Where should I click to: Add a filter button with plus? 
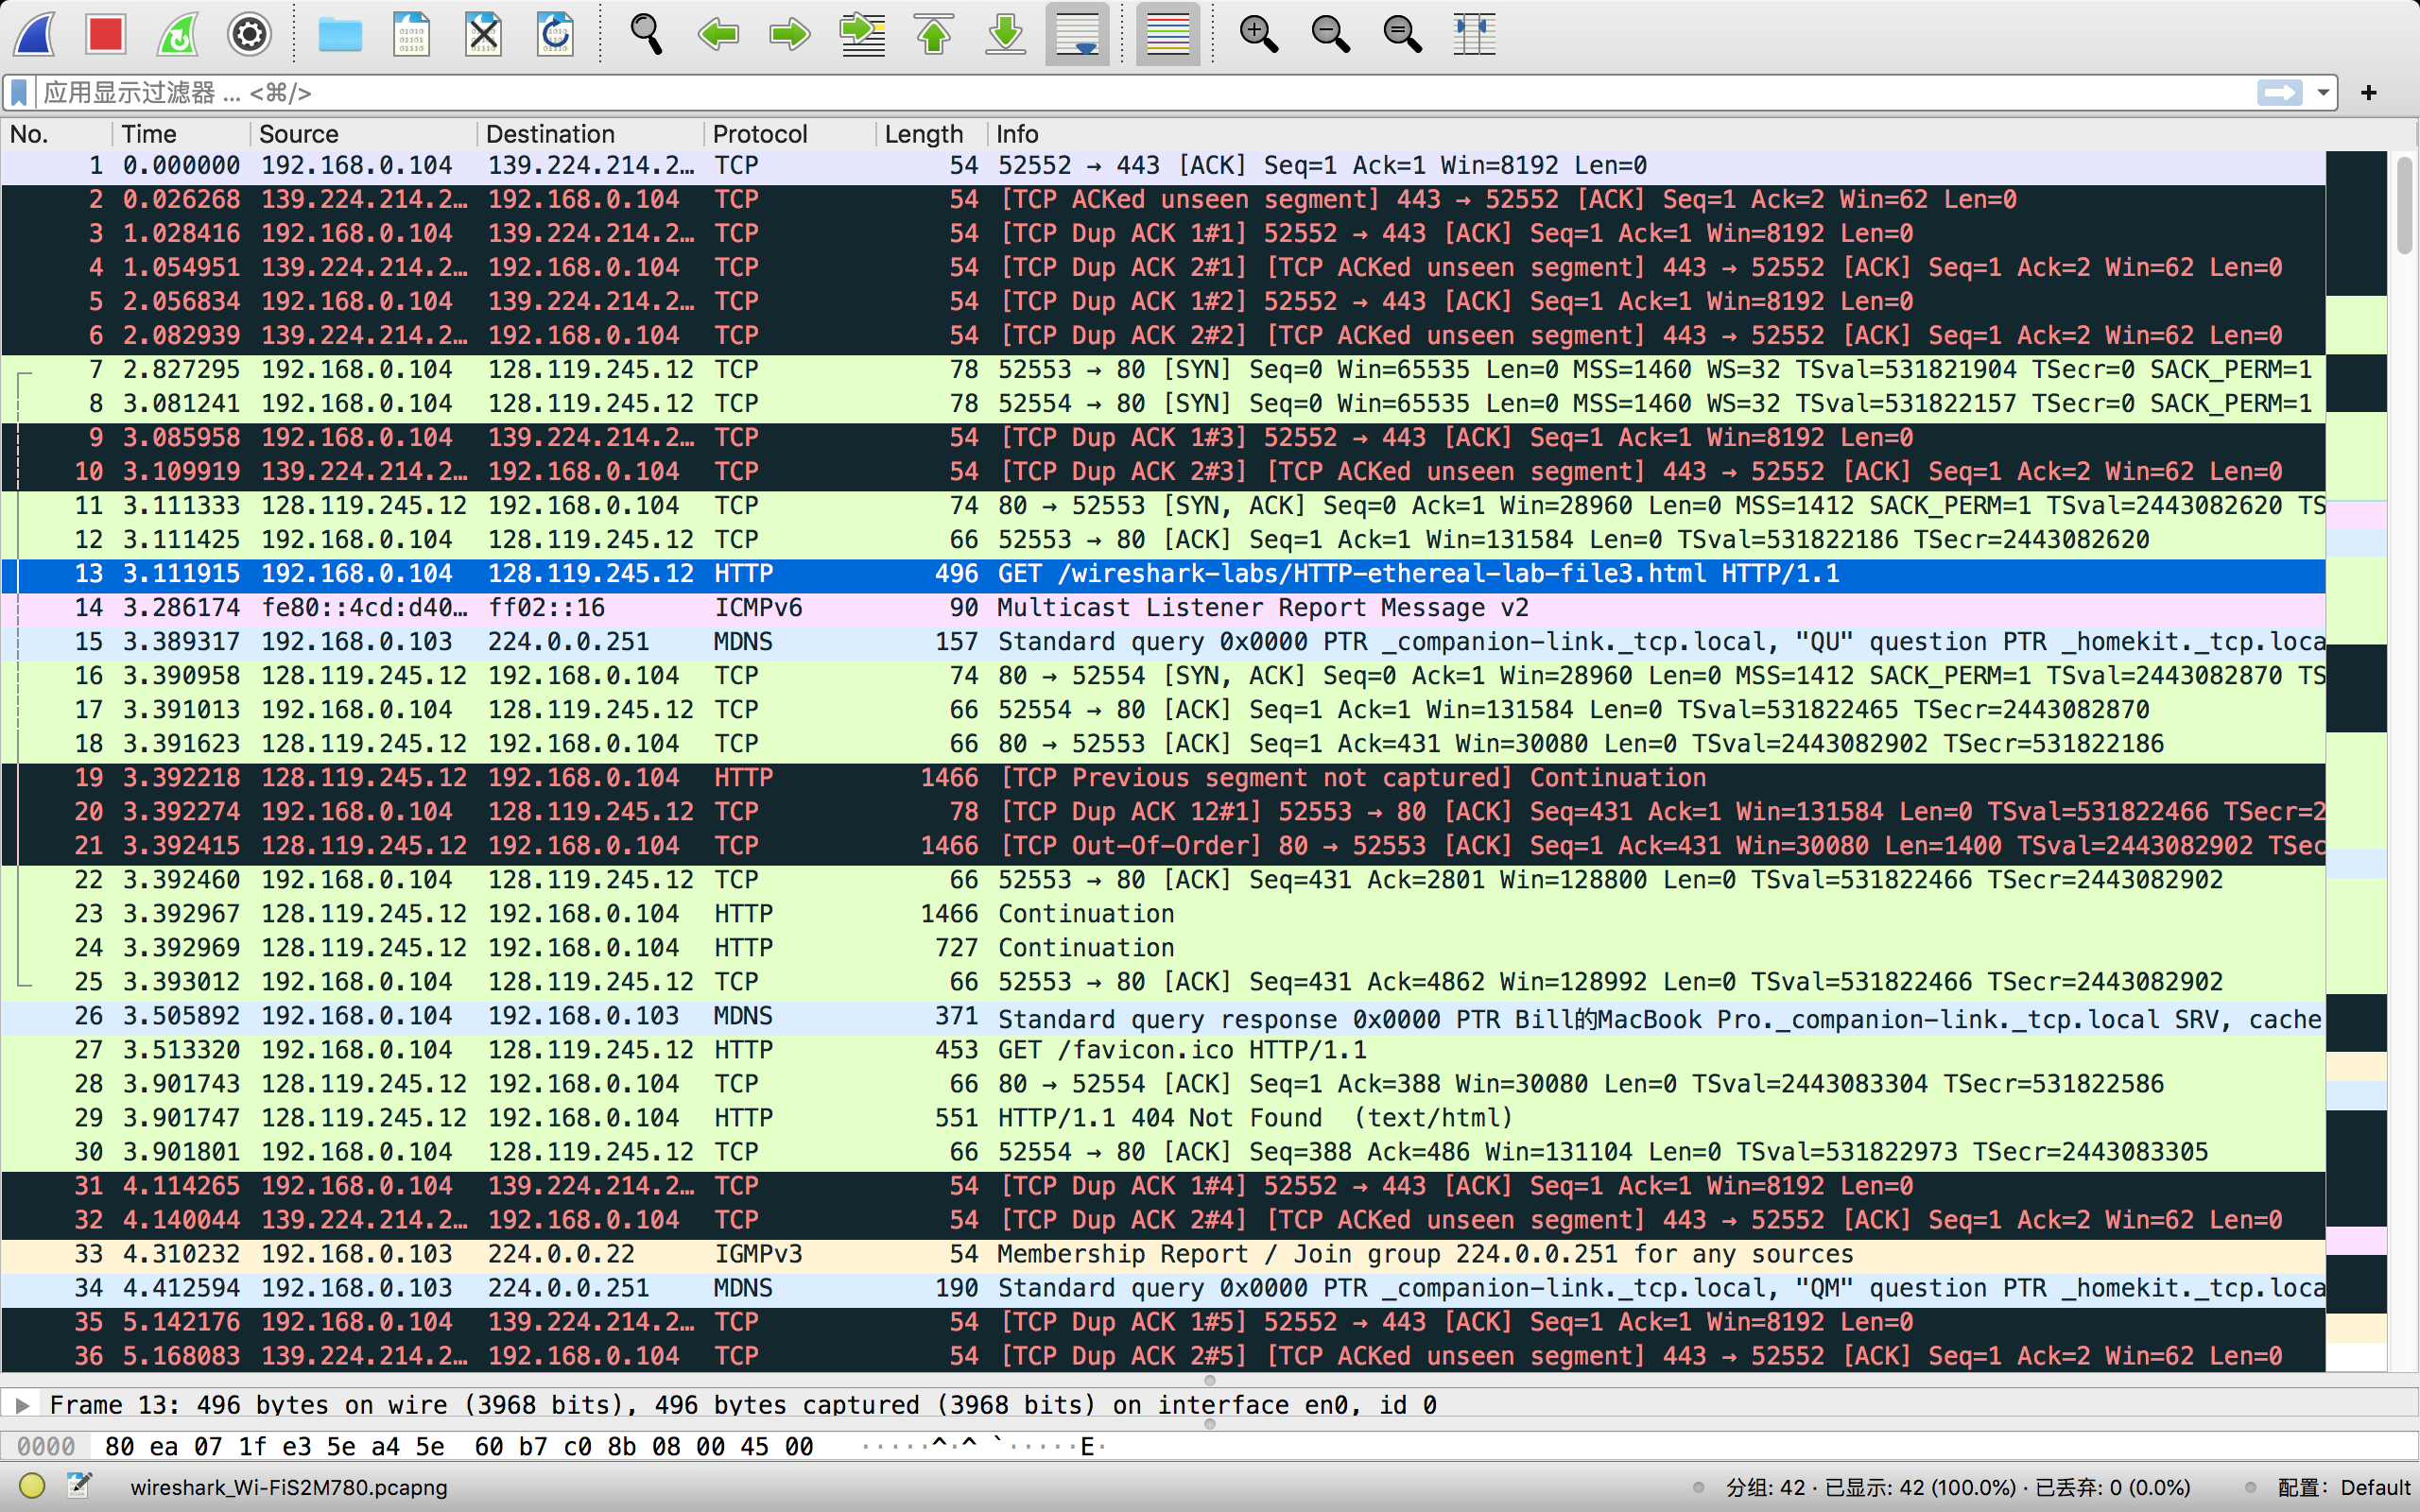pos(2369,93)
